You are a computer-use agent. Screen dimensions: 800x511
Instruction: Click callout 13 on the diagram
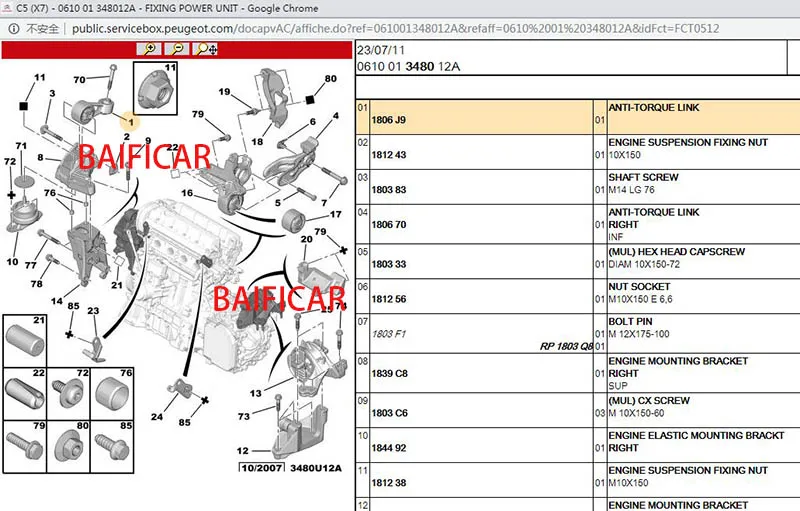pyautogui.click(x=256, y=393)
